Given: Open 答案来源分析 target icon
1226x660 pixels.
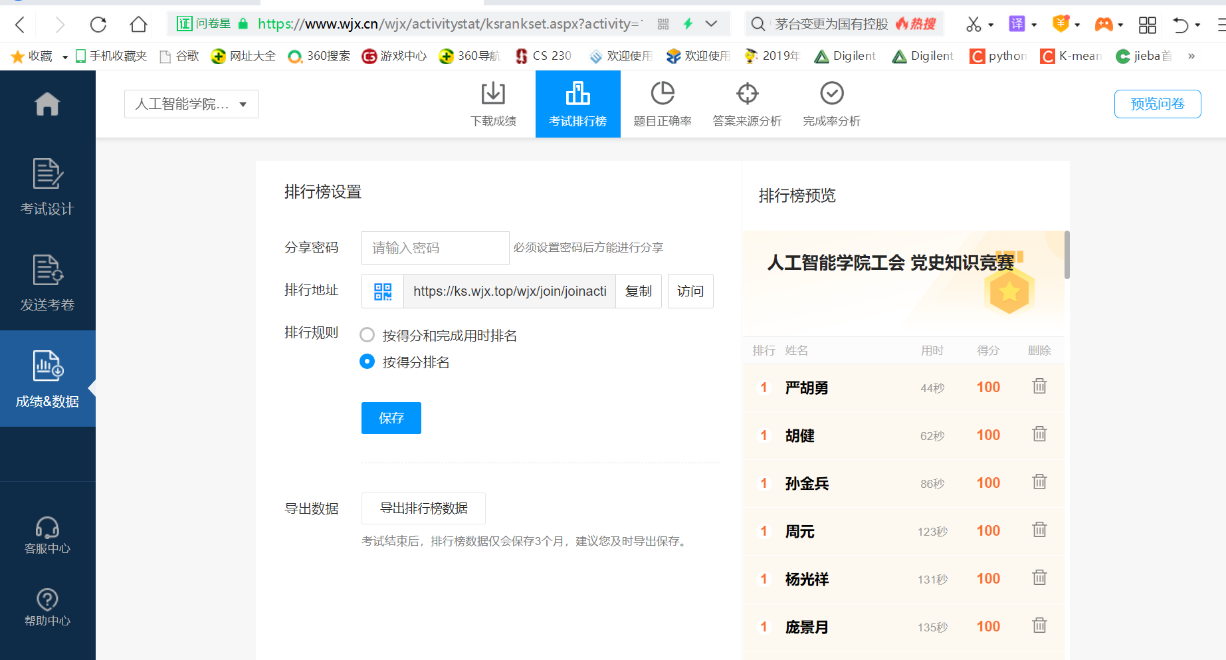Looking at the screenshot, I should (746, 103).
